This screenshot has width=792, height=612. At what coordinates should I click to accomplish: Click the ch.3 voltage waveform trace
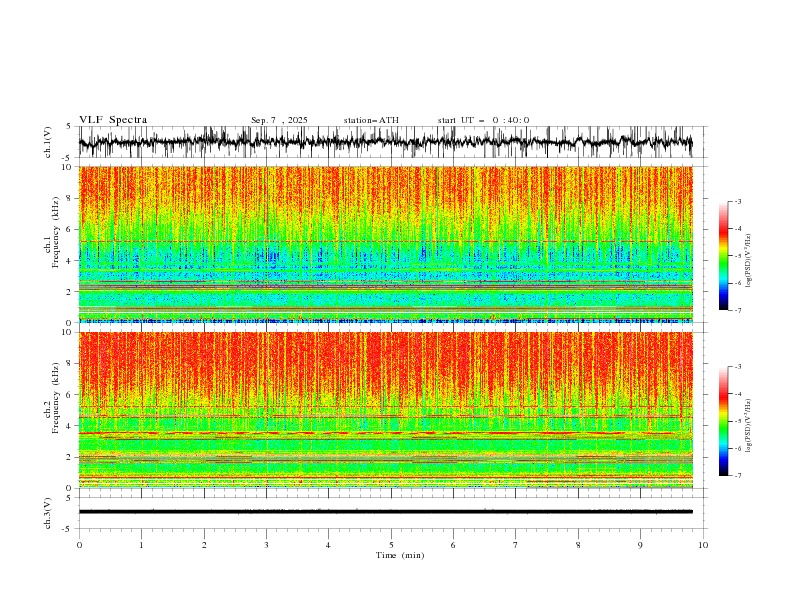pos(385,512)
